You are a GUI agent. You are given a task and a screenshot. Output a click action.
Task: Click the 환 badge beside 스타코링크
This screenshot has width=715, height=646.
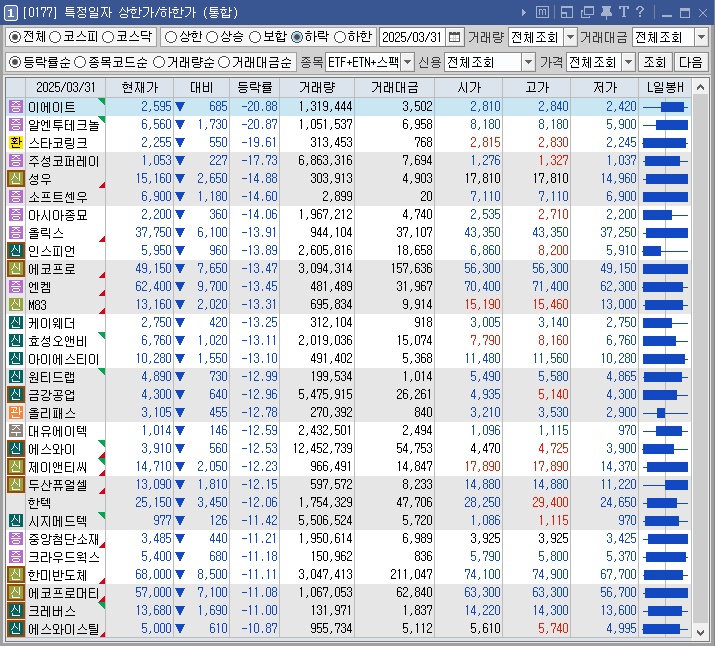coord(16,143)
